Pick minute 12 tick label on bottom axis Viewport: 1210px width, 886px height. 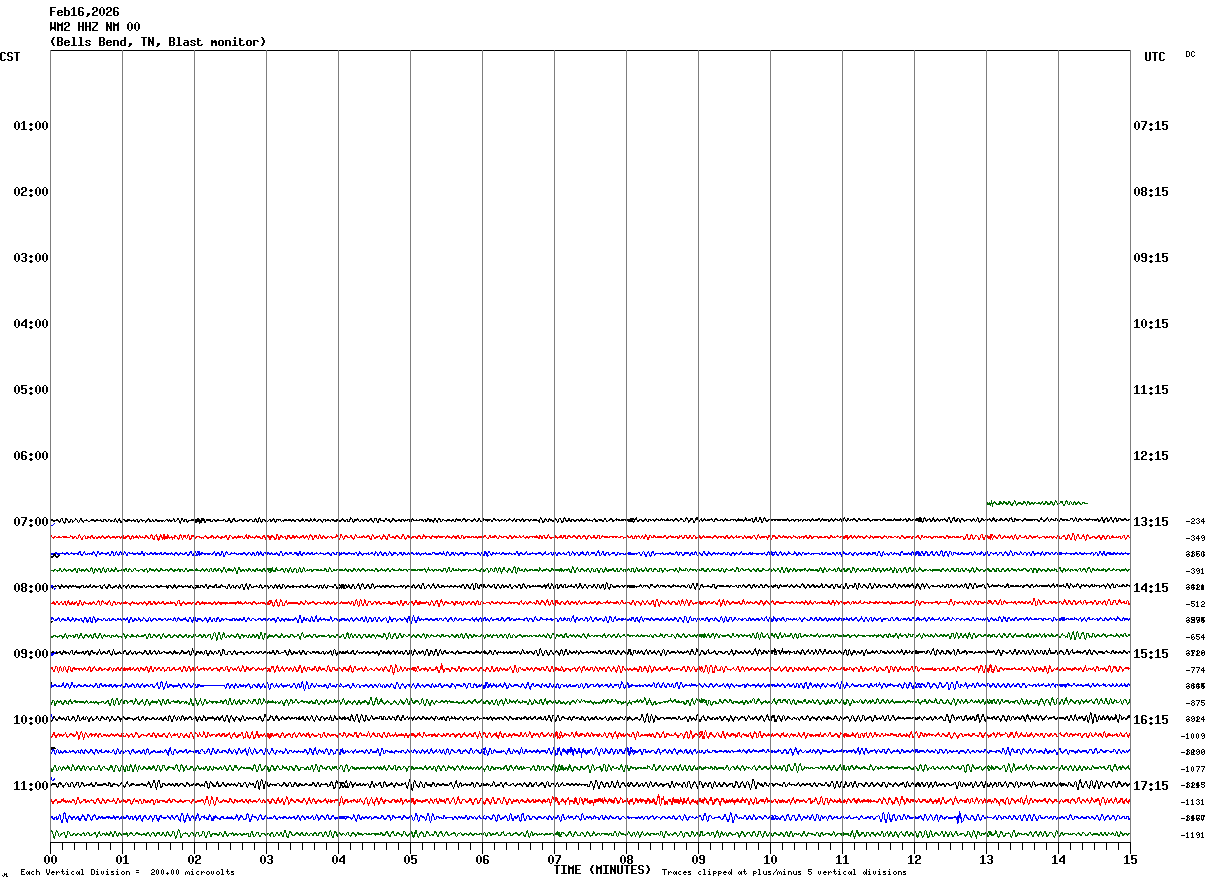click(x=914, y=860)
